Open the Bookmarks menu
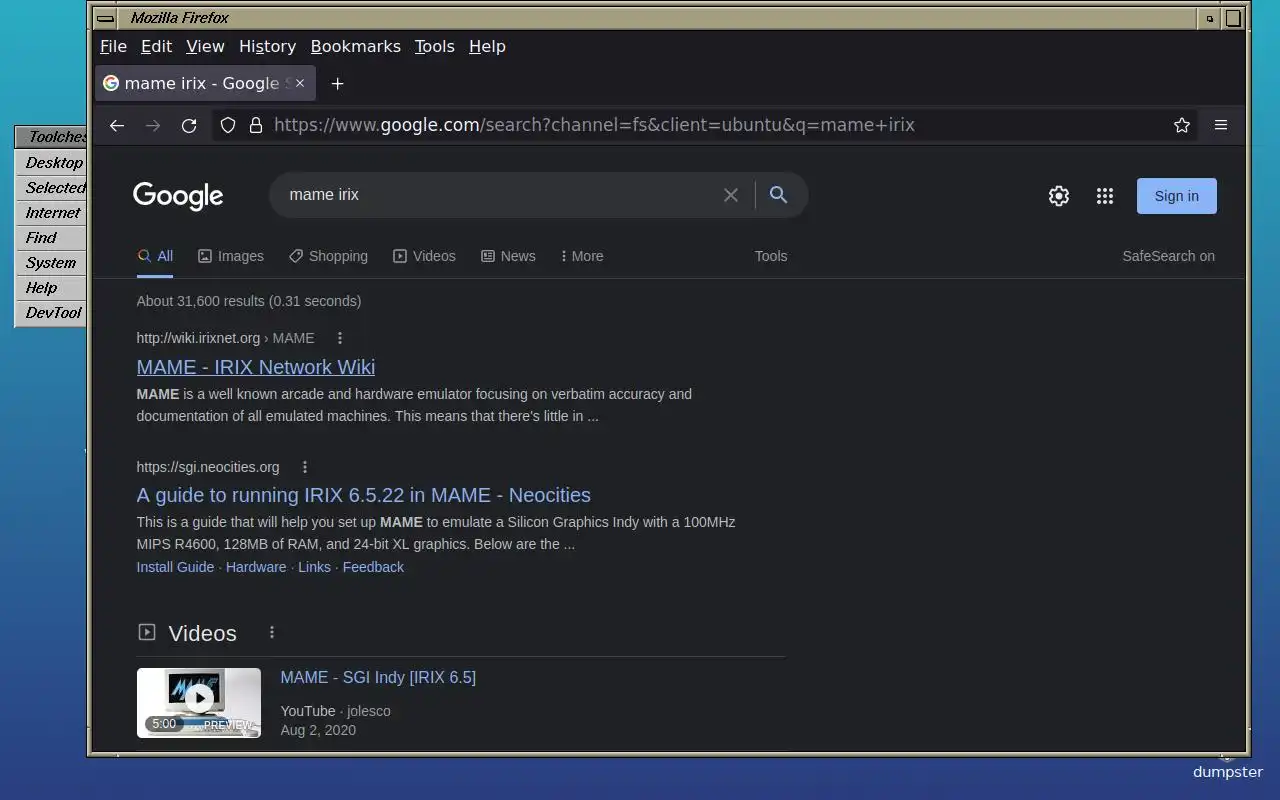Image resolution: width=1280 pixels, height=800 pixels. [355, 46]
